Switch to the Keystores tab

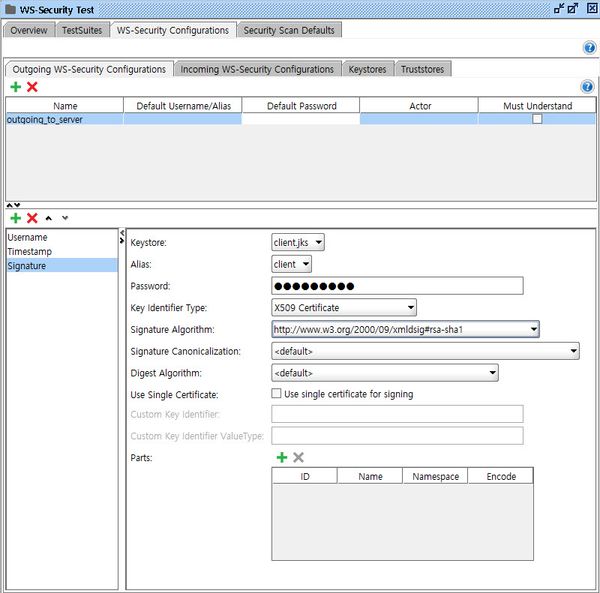pyautogui.click(x=367, y=69)
